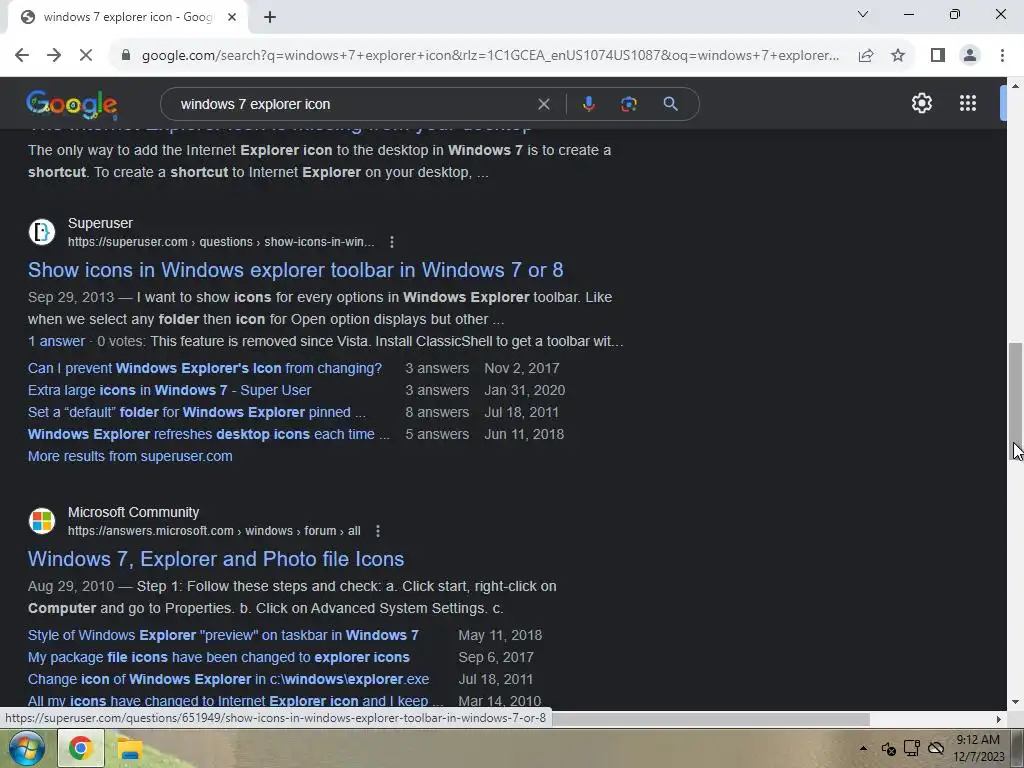Open Windows 7, Explorer and Photo file Icons result
Viewport: 1024px width, 768px height.
coord(216,559)
